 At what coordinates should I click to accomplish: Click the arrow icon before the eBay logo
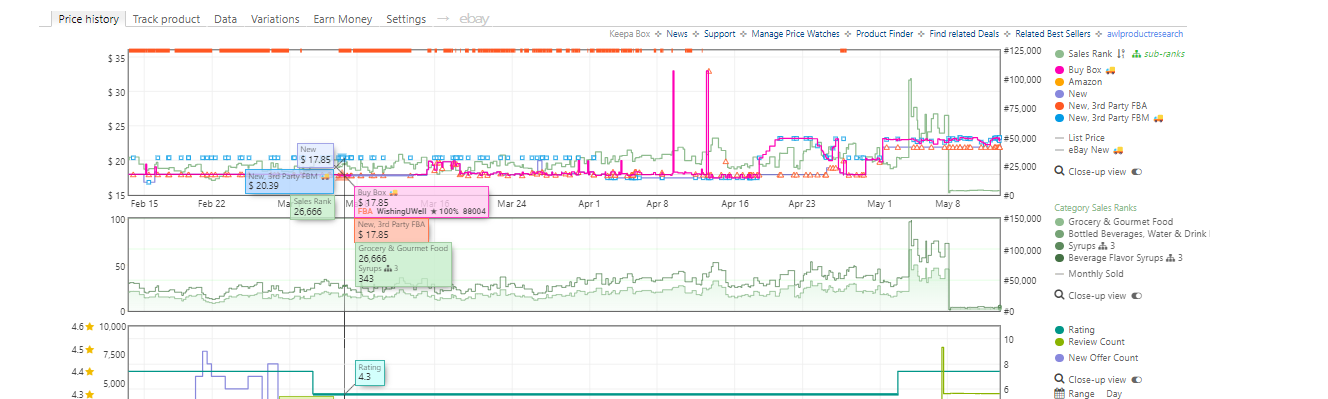[x=443, y=19]
